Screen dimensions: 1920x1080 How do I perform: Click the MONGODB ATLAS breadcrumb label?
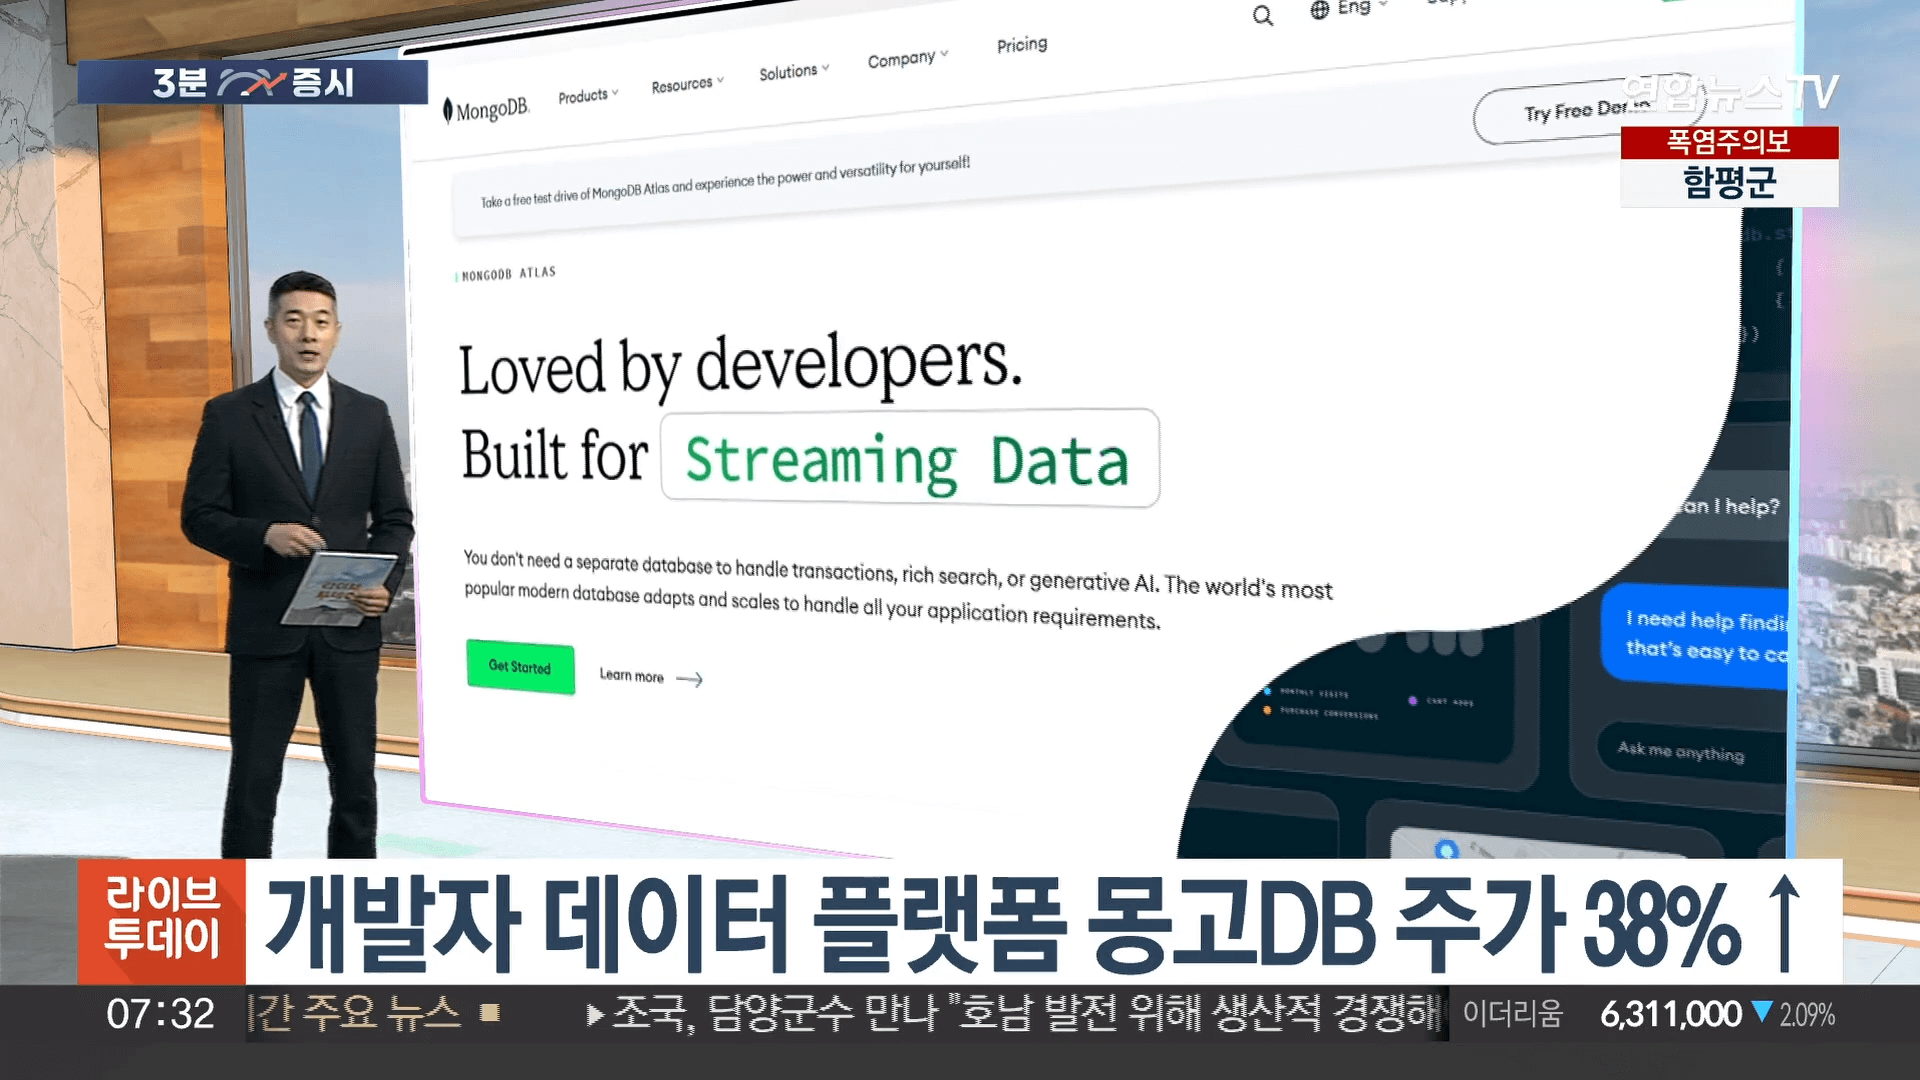tap(506, 272)
